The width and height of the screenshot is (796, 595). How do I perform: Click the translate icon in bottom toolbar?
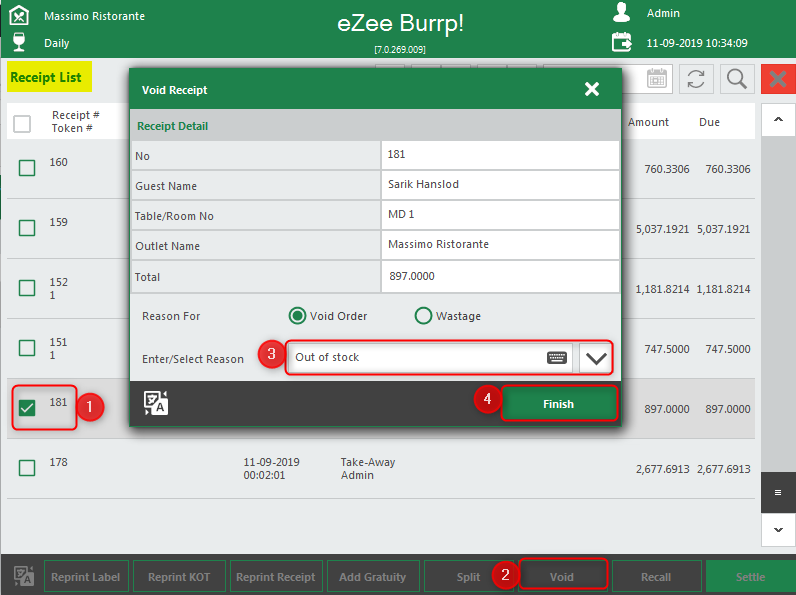[x=23, y=576]
